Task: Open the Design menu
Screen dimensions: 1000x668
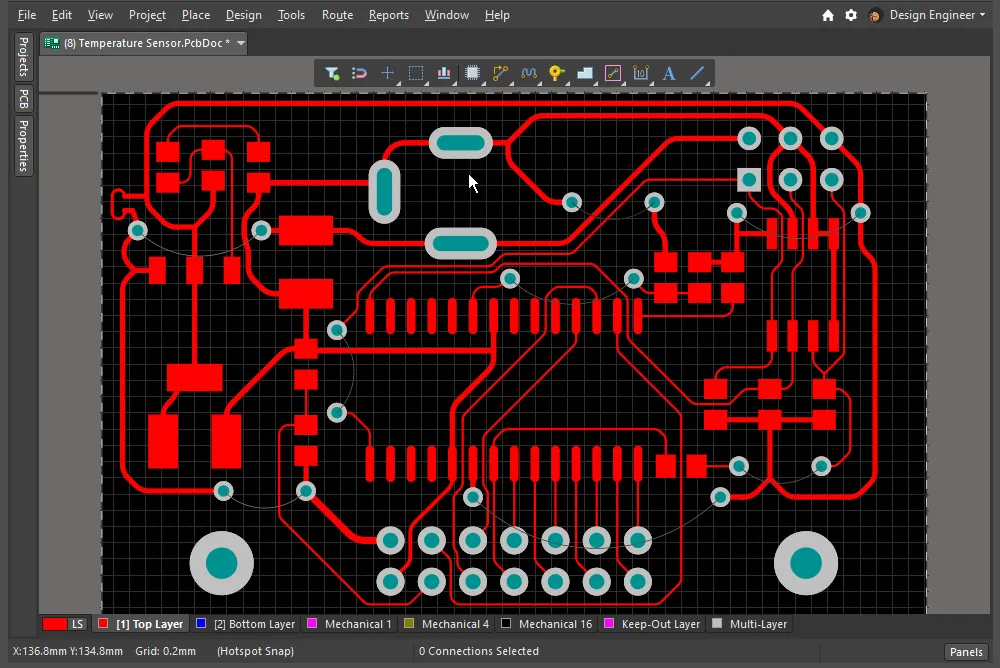Action: pyautogui.click(x=243, y=15)
